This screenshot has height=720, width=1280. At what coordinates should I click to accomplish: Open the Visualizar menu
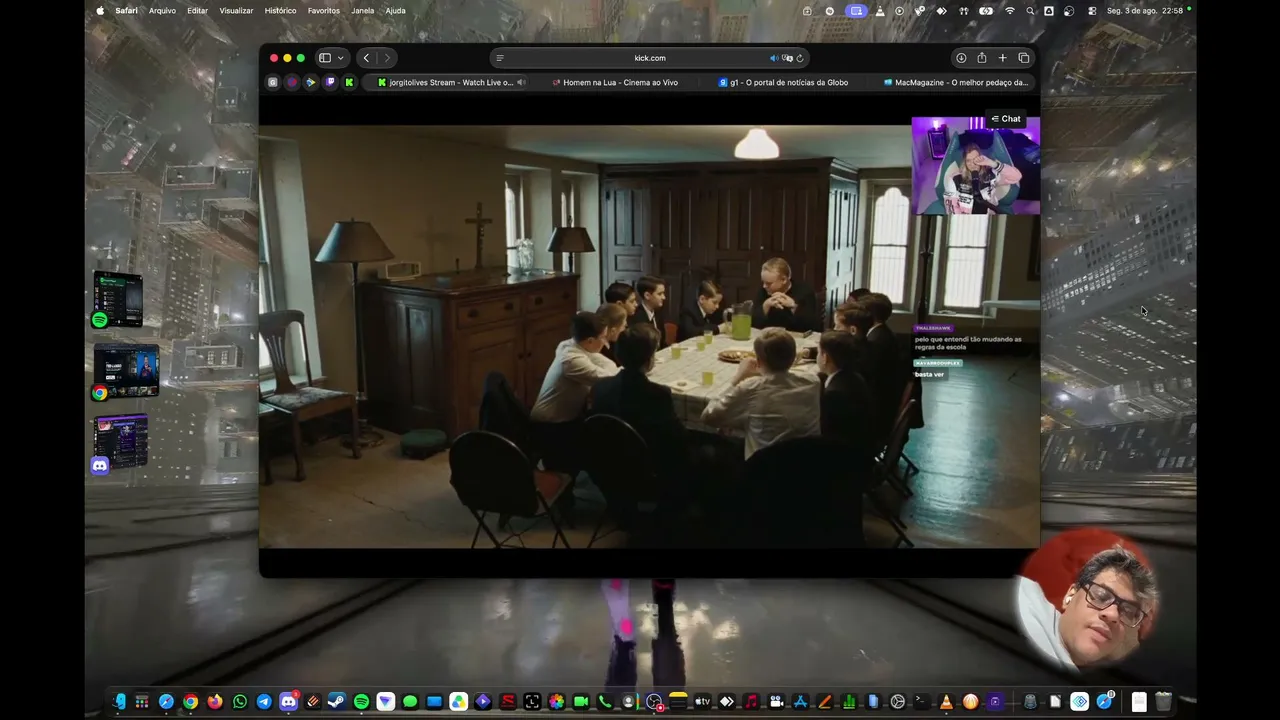(236, 11)
